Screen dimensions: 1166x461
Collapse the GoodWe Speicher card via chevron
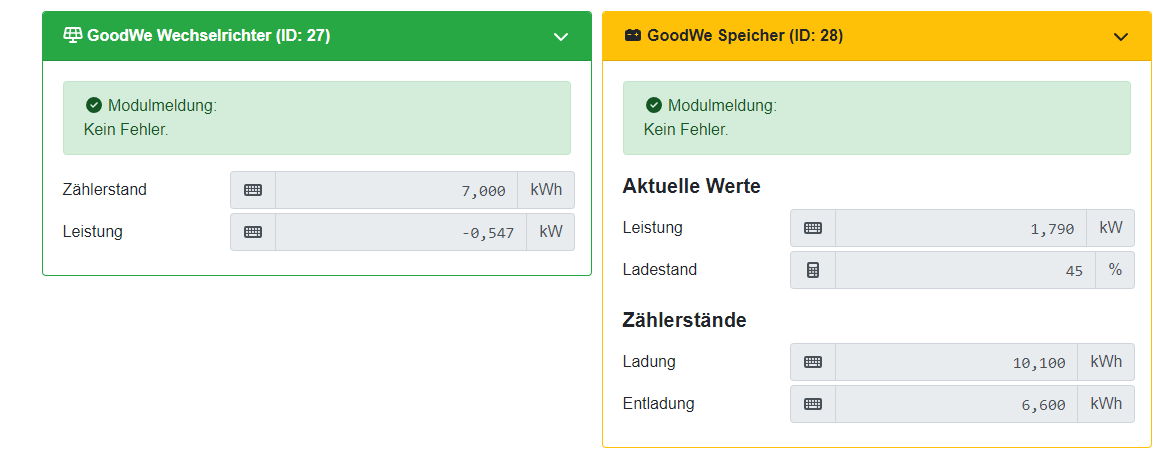(1121, 37)
